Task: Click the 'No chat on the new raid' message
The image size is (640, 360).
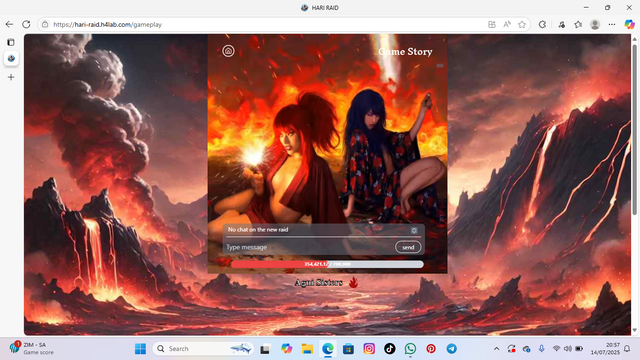Action: pyautogui.click(x=258, y=230)
